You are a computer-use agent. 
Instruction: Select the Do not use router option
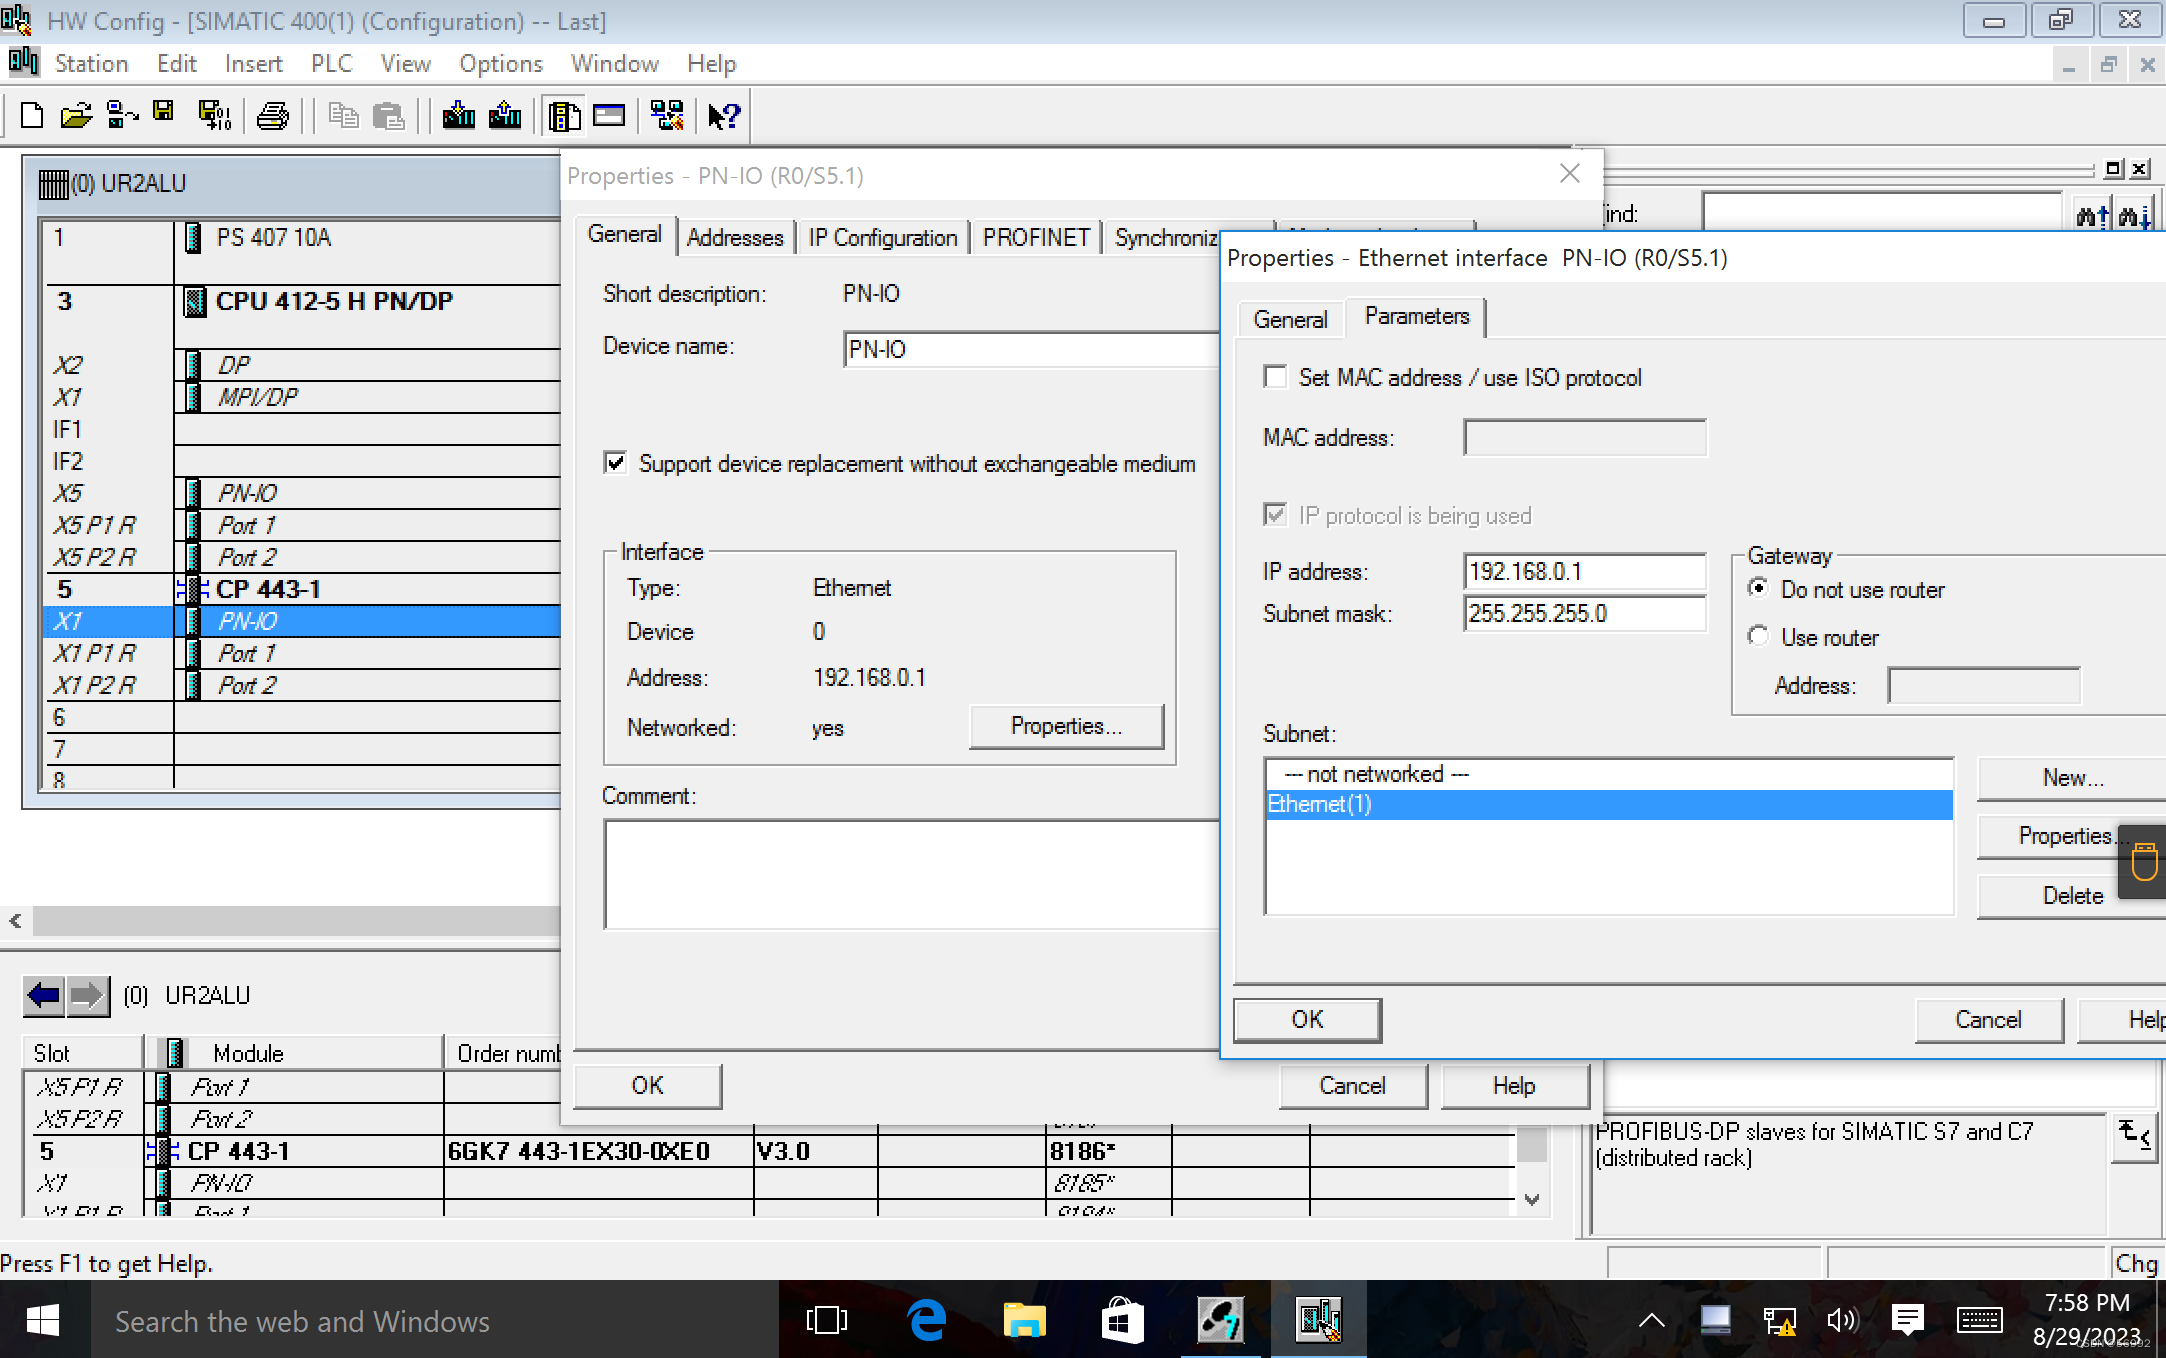[x=1758, y=588]
